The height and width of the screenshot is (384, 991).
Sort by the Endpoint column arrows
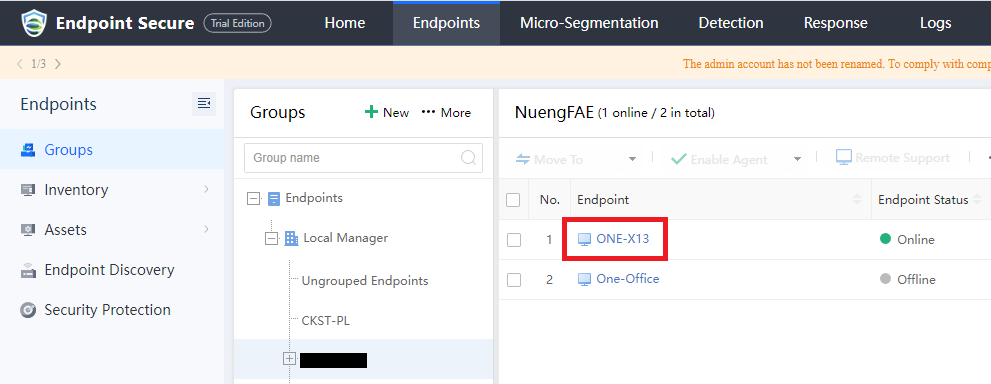(x=857, y=200)
